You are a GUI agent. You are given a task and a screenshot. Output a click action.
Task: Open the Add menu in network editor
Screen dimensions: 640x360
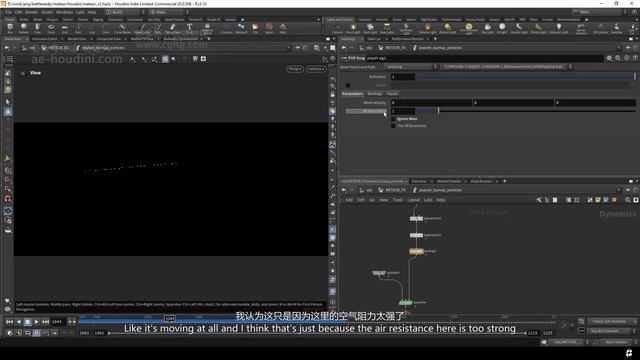pyautogui.click(x=349, y=200)
